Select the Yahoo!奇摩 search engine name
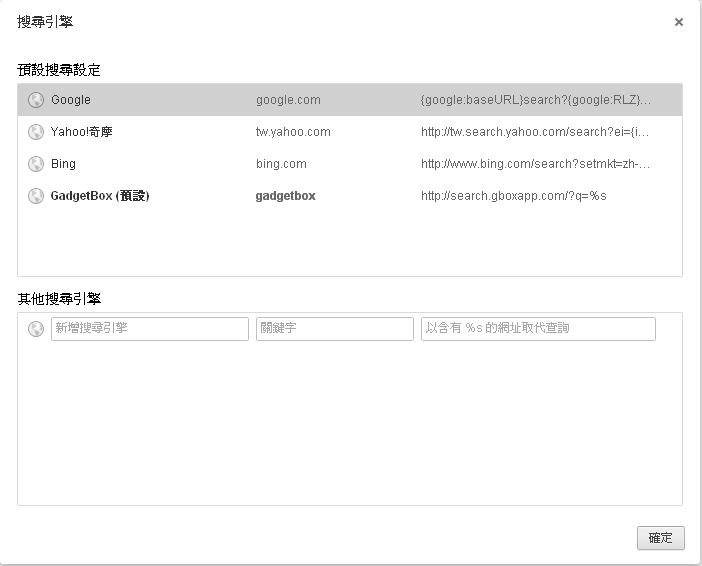The width and height of the screenshot is (702, 566). tap(81, 132)
